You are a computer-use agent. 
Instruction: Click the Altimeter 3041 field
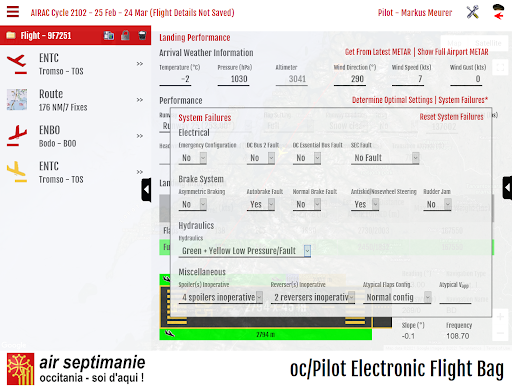click(x=292, y=79)
